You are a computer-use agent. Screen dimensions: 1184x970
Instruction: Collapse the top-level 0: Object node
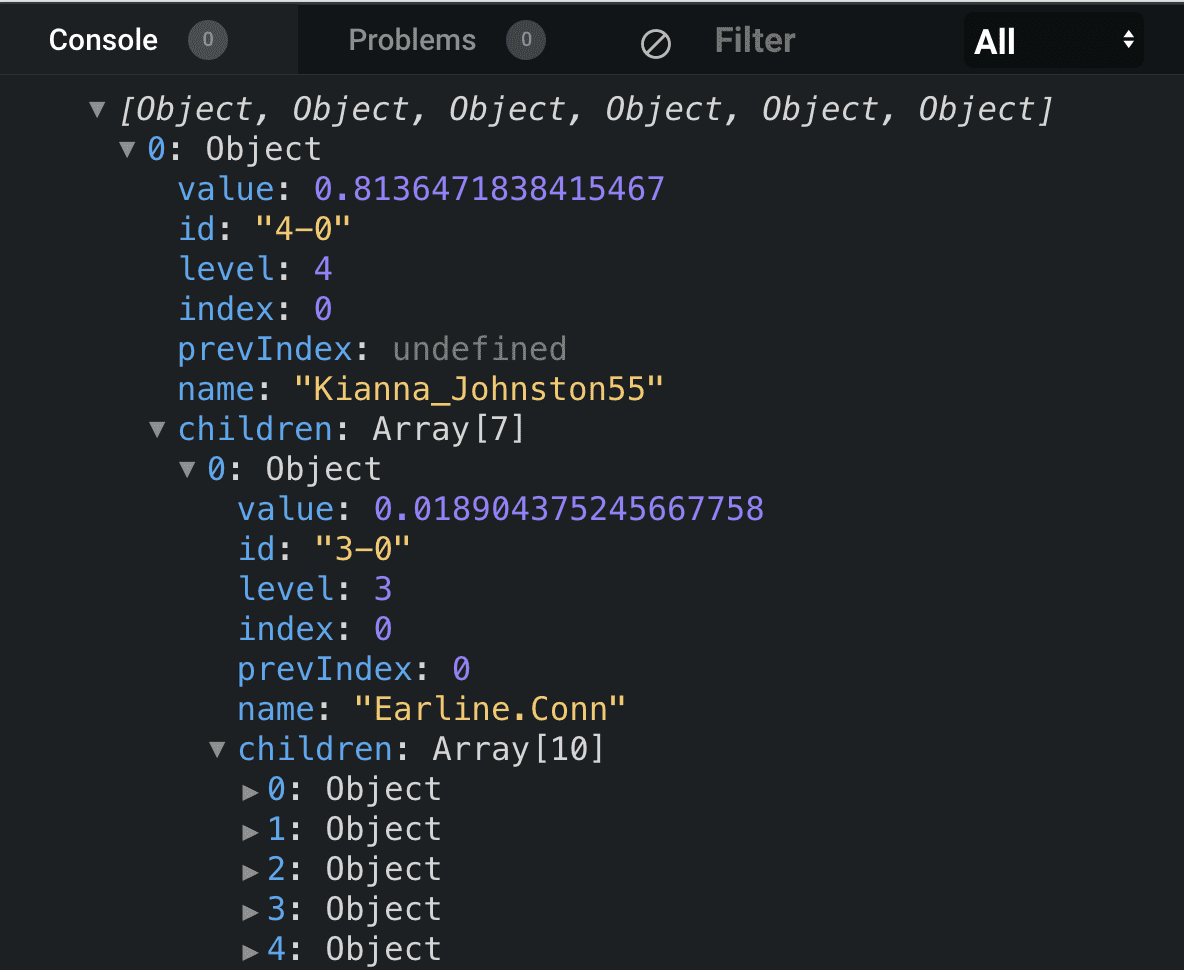pyautogui.click(x=127, y=149)
